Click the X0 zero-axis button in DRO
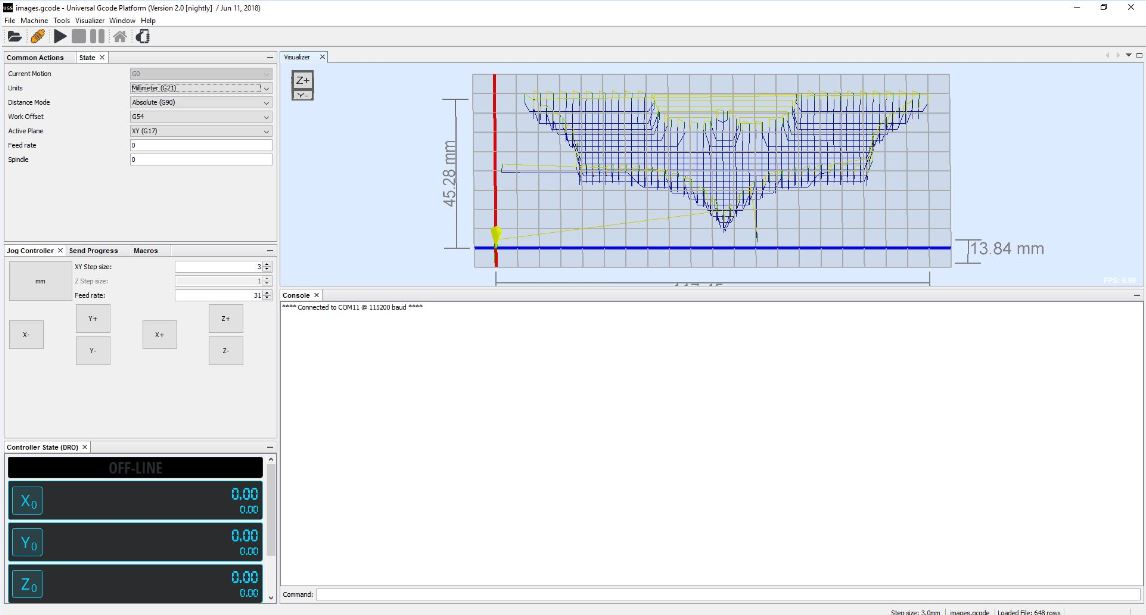 coord(27,501)
